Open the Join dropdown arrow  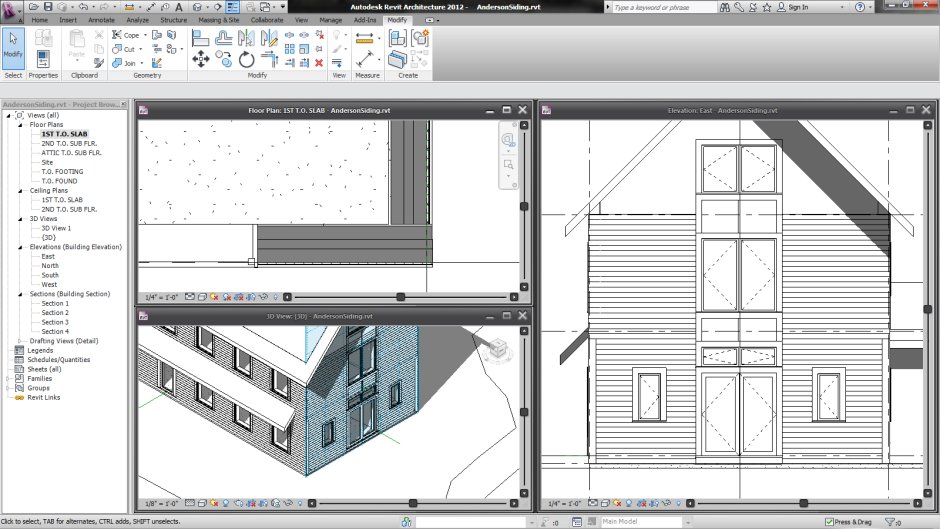(x=141, y=63)
